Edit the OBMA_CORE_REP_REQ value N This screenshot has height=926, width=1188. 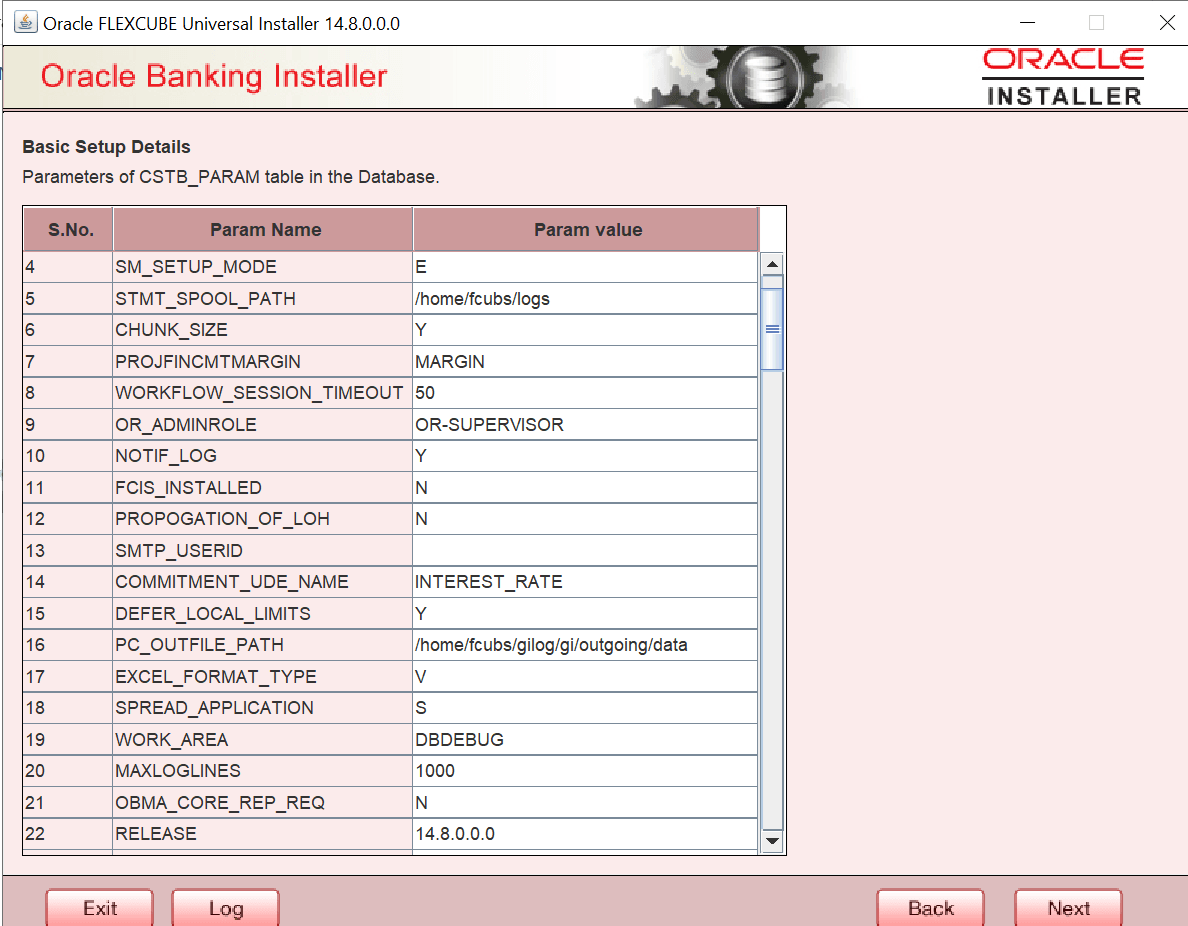(585, 802)
